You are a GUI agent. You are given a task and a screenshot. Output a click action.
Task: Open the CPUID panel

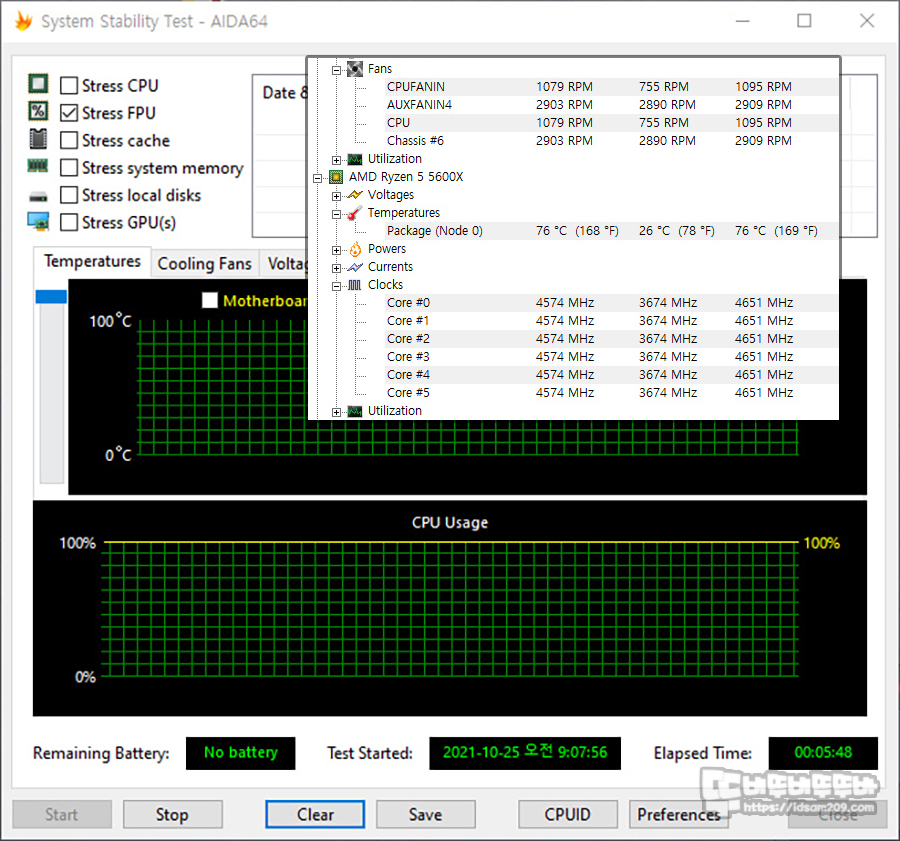click(x=568, y=814)
